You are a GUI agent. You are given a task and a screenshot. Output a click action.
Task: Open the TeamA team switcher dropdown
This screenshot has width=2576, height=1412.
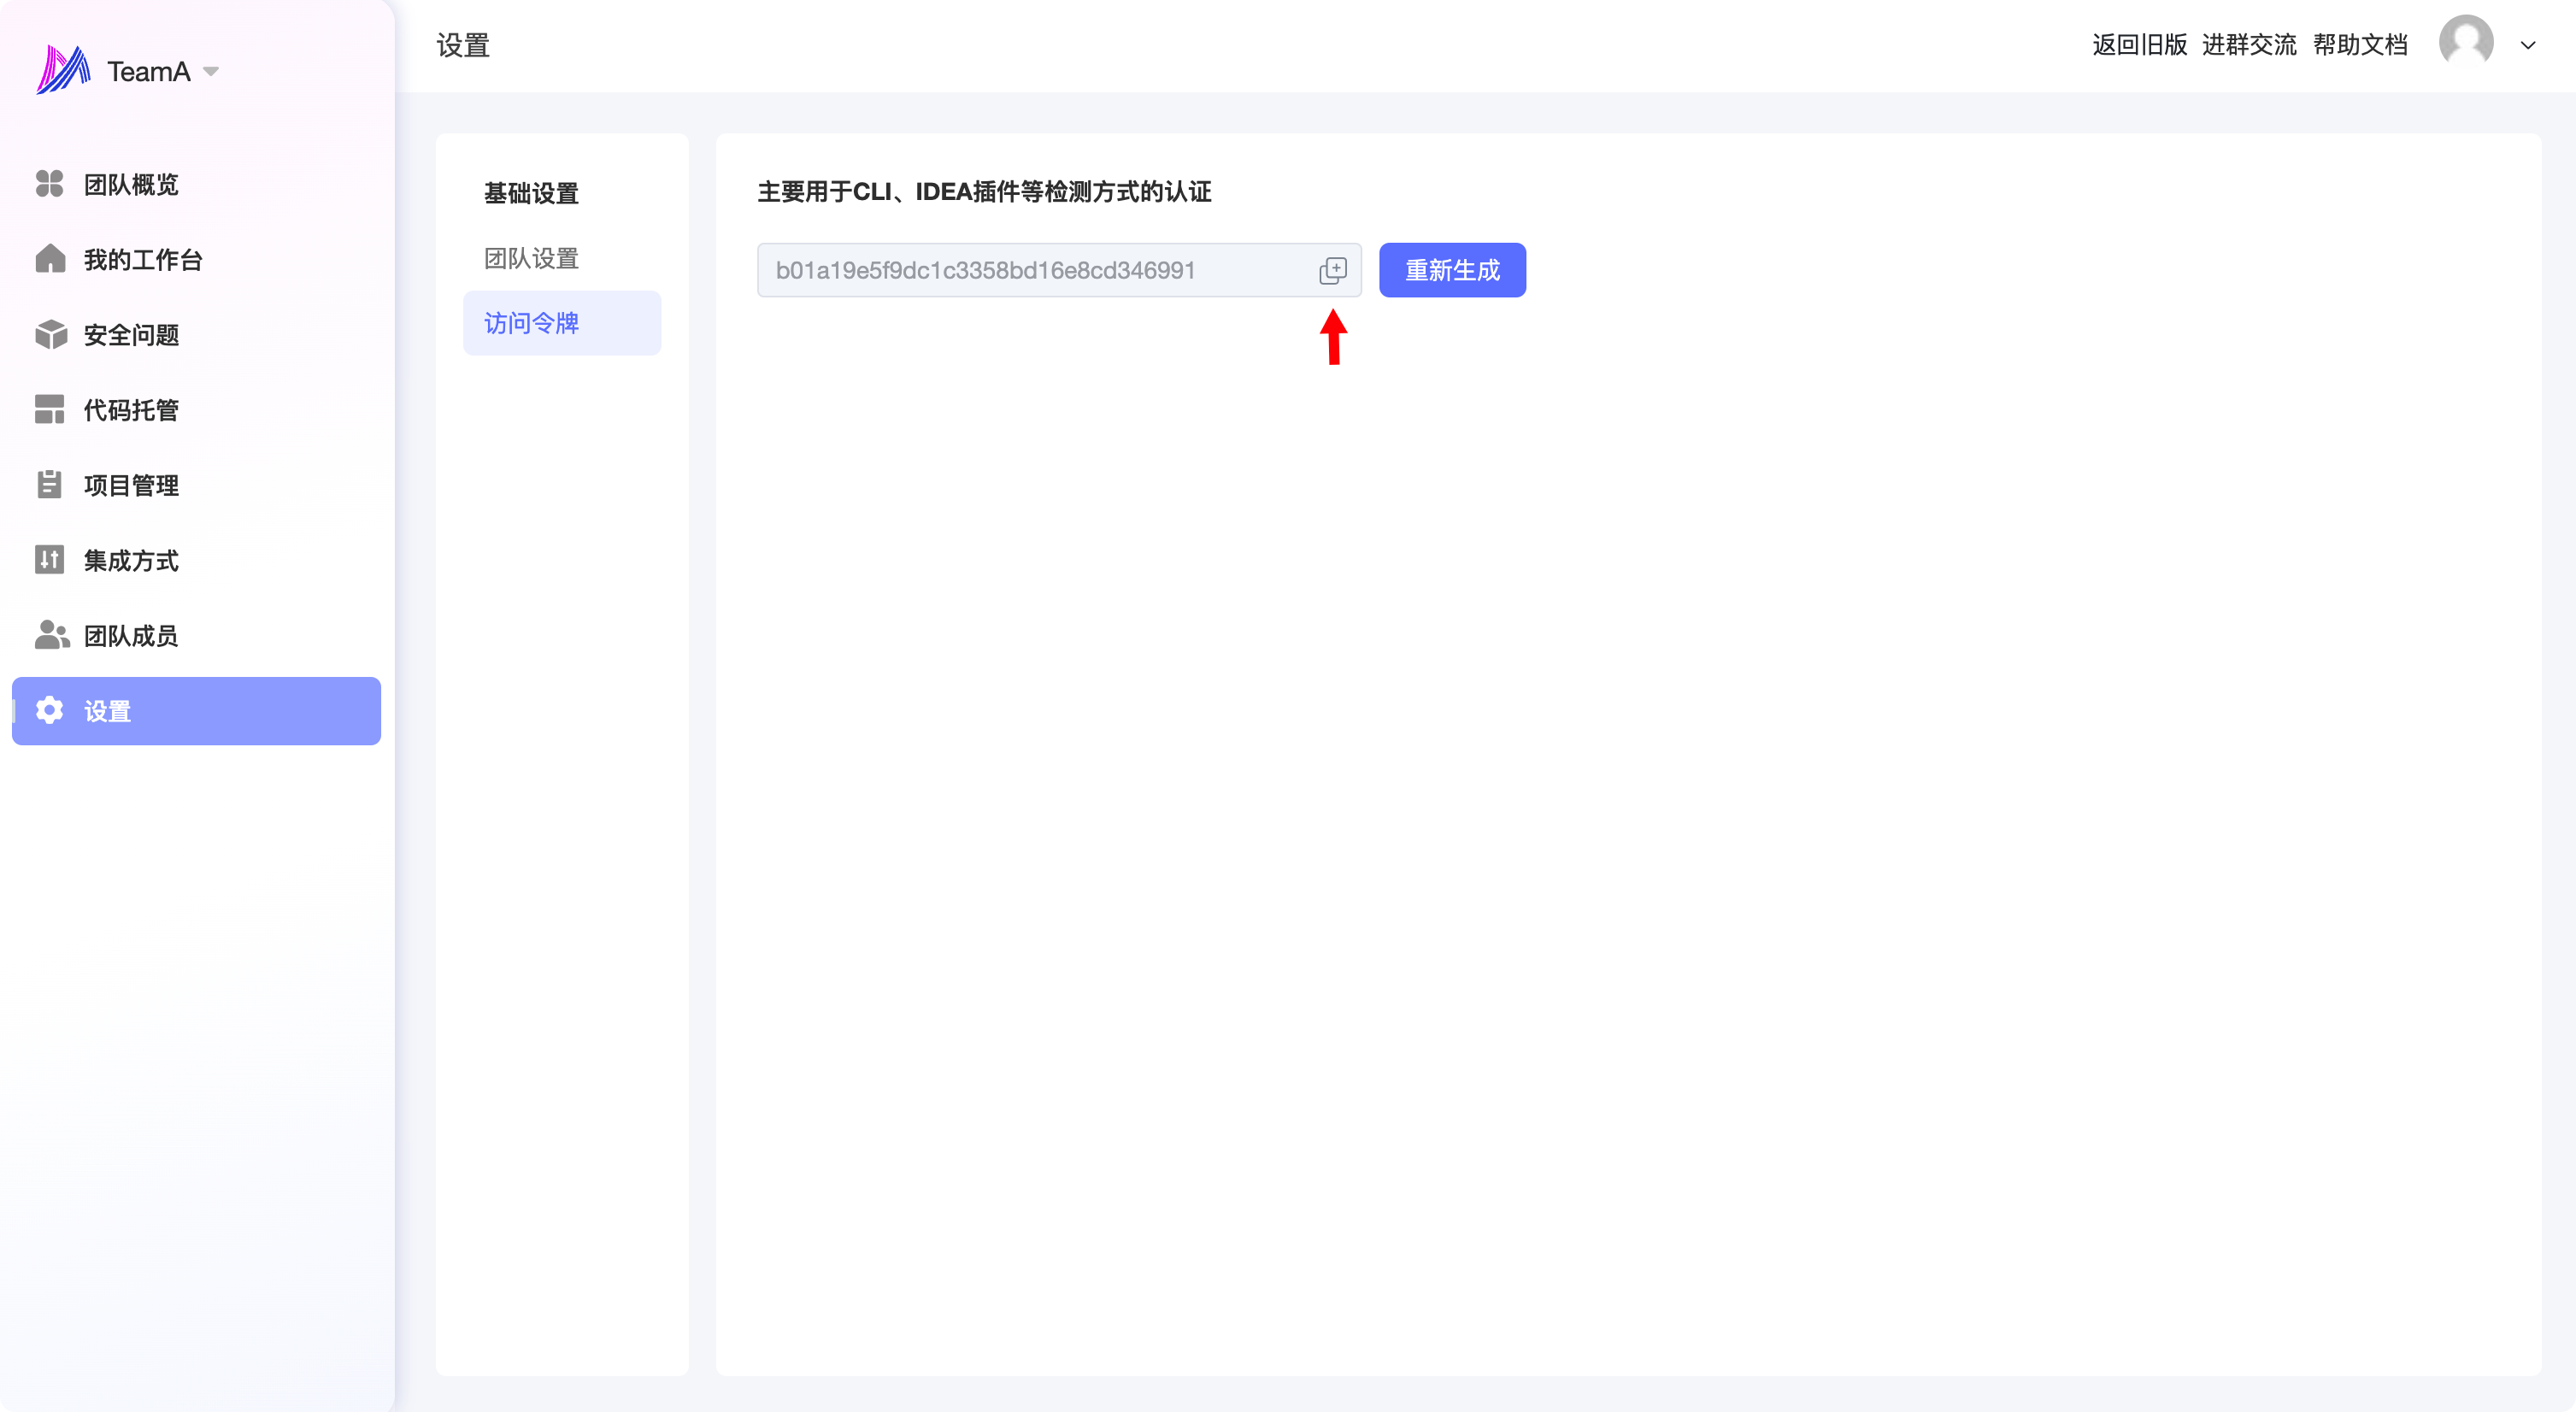coord(211,71)
